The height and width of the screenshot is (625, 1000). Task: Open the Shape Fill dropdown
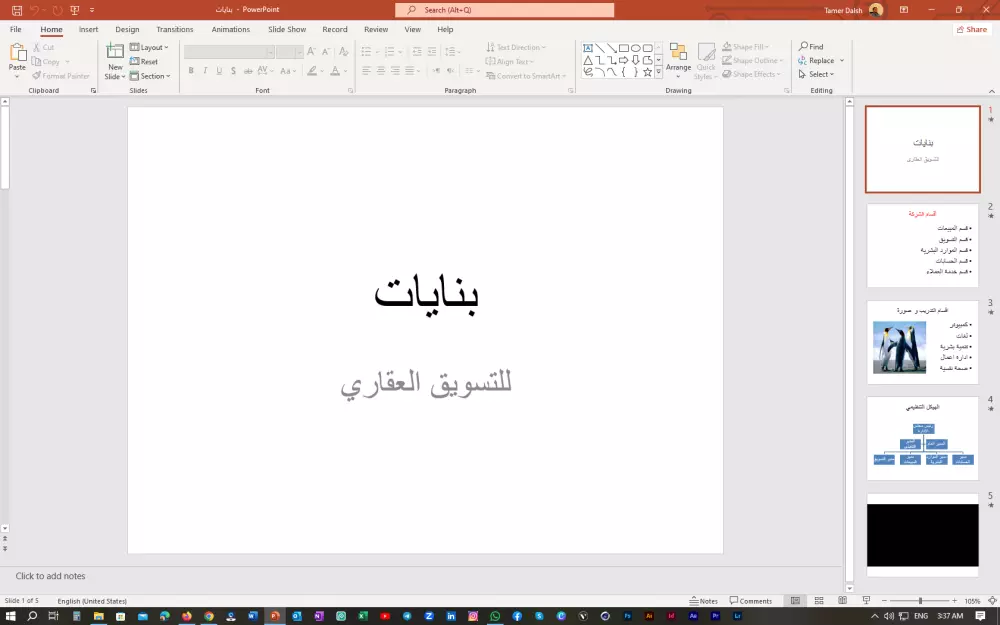[x=750, y=46]
